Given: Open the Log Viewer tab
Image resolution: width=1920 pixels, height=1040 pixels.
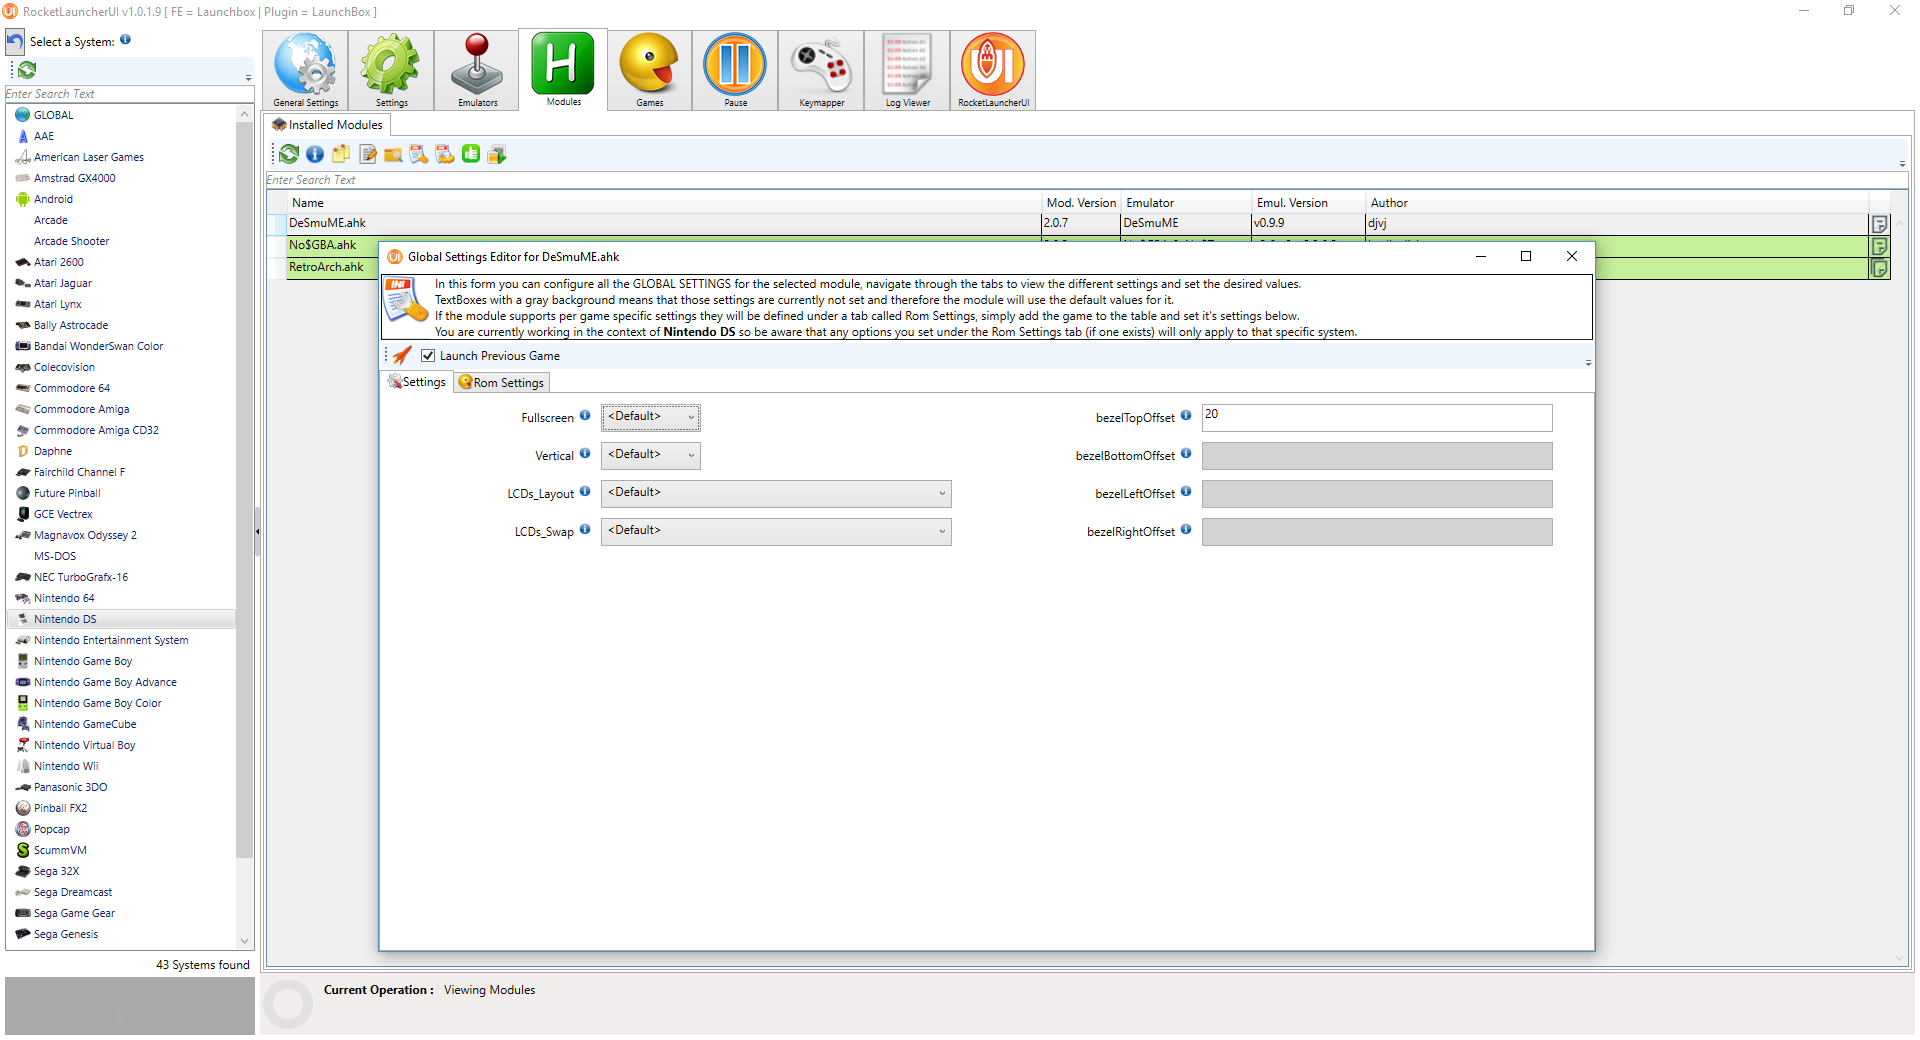Looking at the screenshot, I should 907,70.
